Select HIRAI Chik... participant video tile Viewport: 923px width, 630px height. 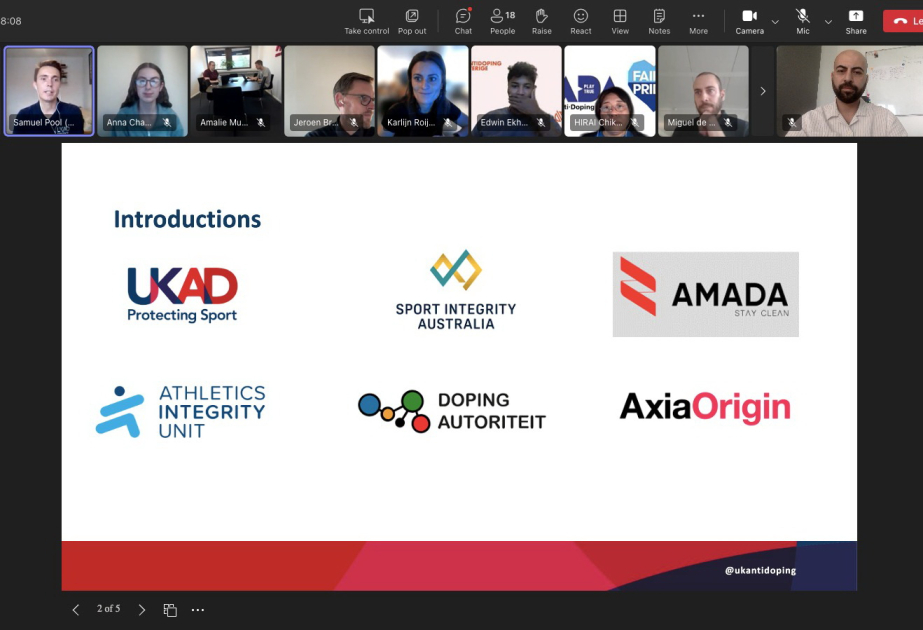point(610,91)
